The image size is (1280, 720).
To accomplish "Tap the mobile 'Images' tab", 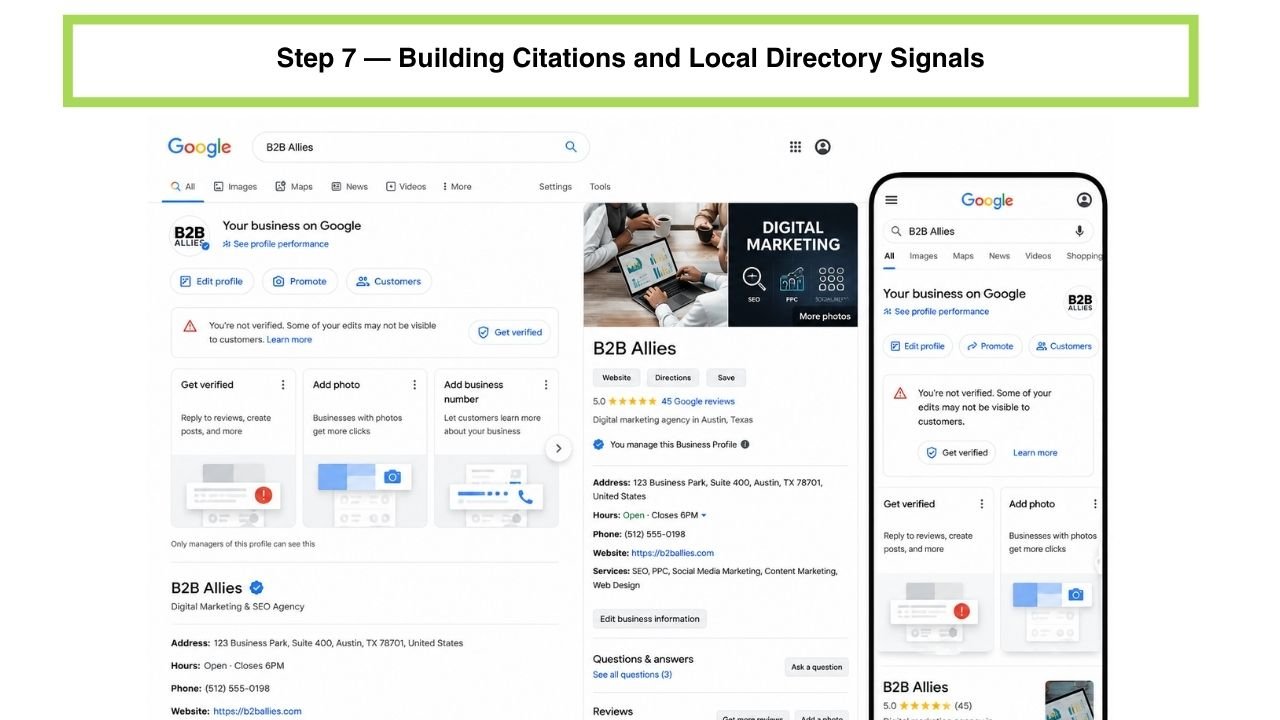I will [923, 256].
